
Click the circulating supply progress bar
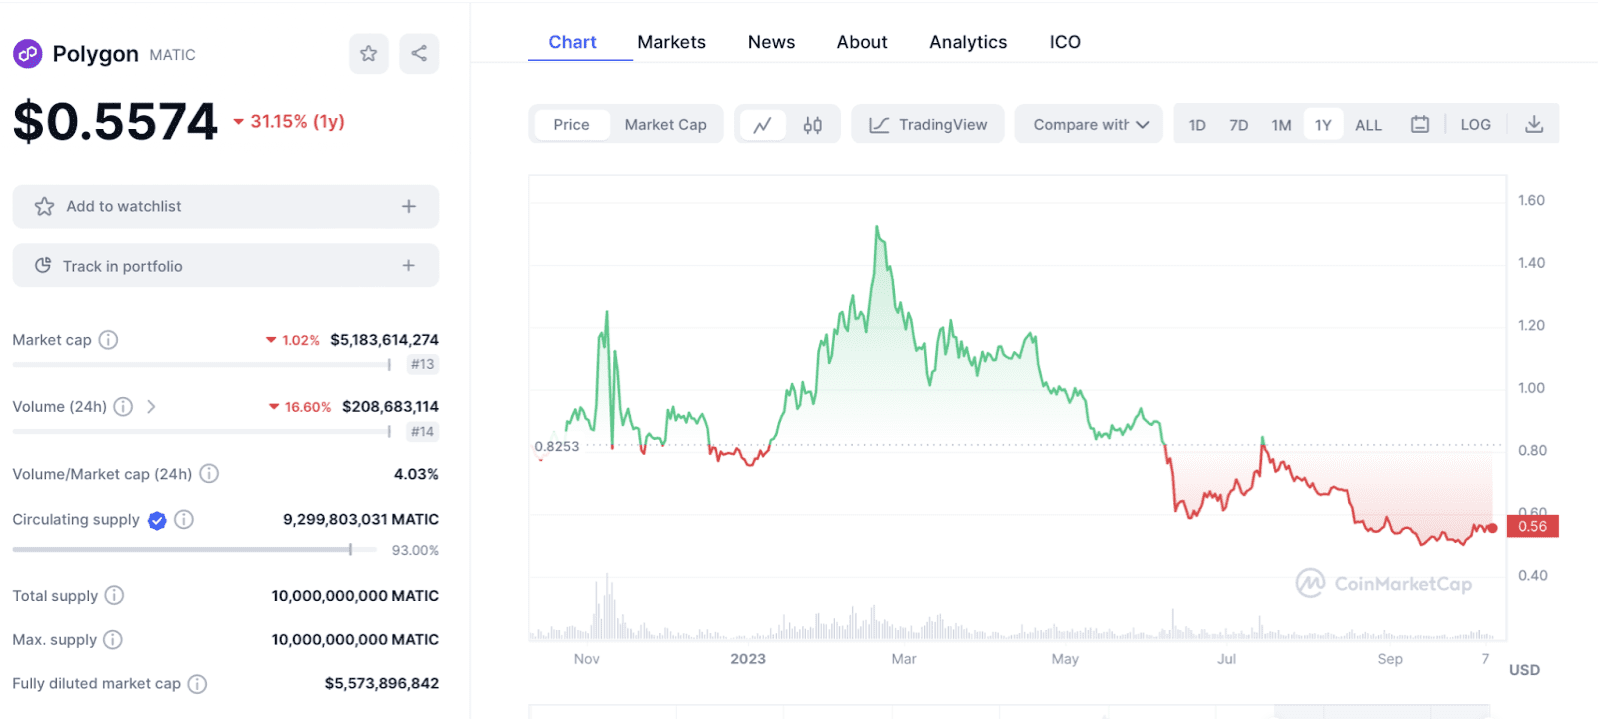tap(194, 549)
